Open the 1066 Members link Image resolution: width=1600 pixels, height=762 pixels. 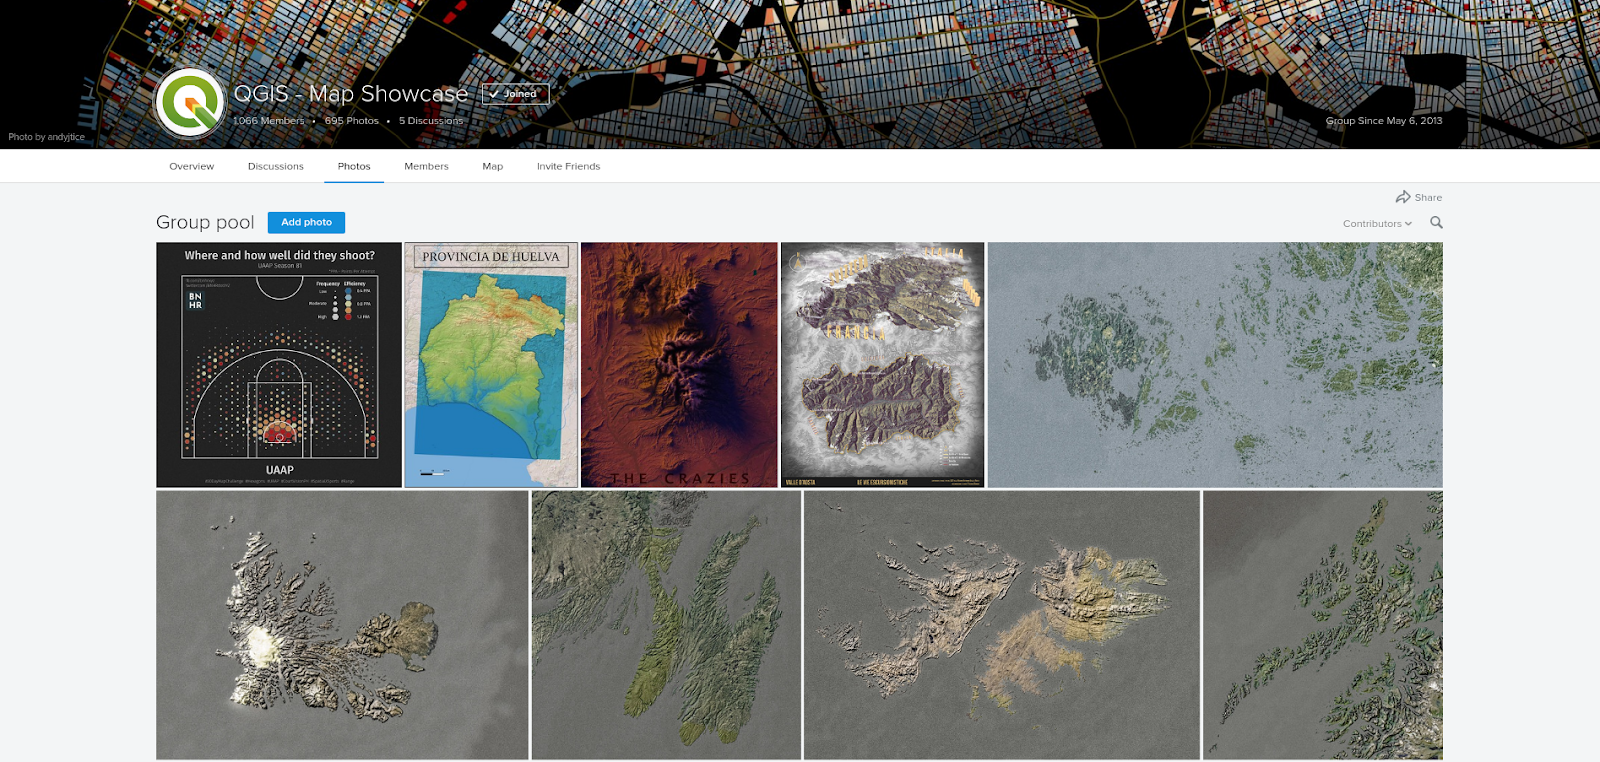(268, 121)
